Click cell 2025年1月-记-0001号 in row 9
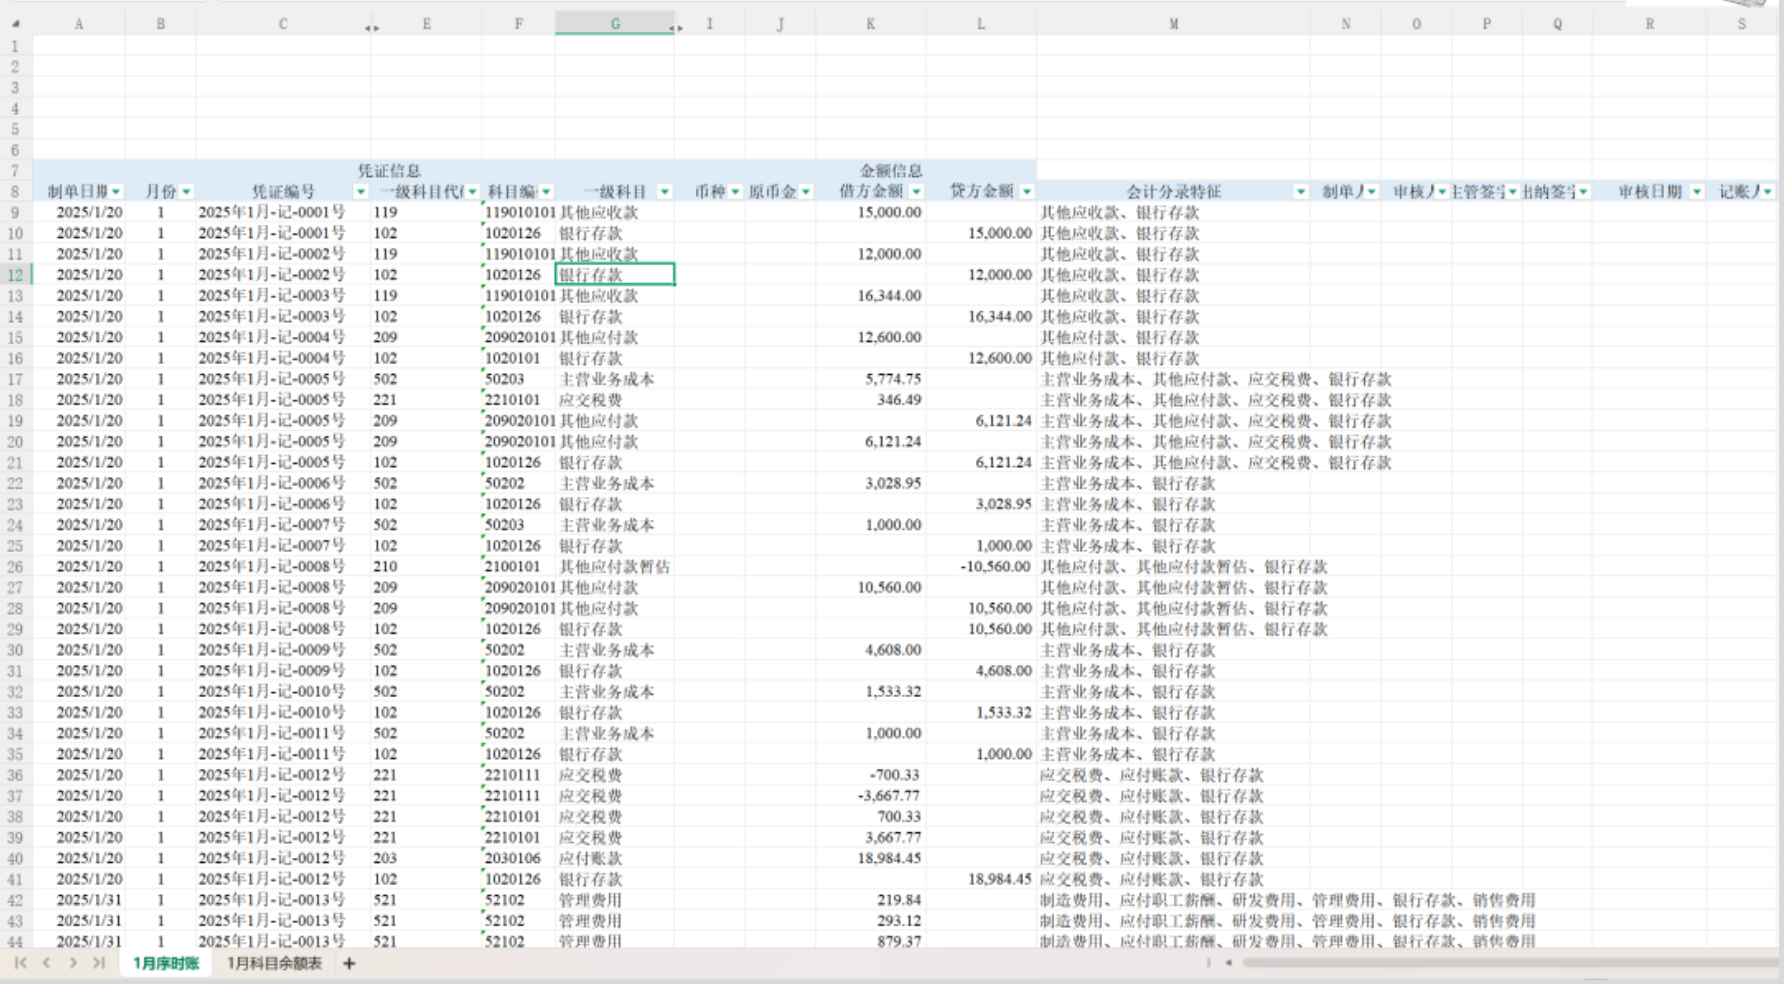The height and width of the screenshot is (984, 1784). (x=283, y=212)
